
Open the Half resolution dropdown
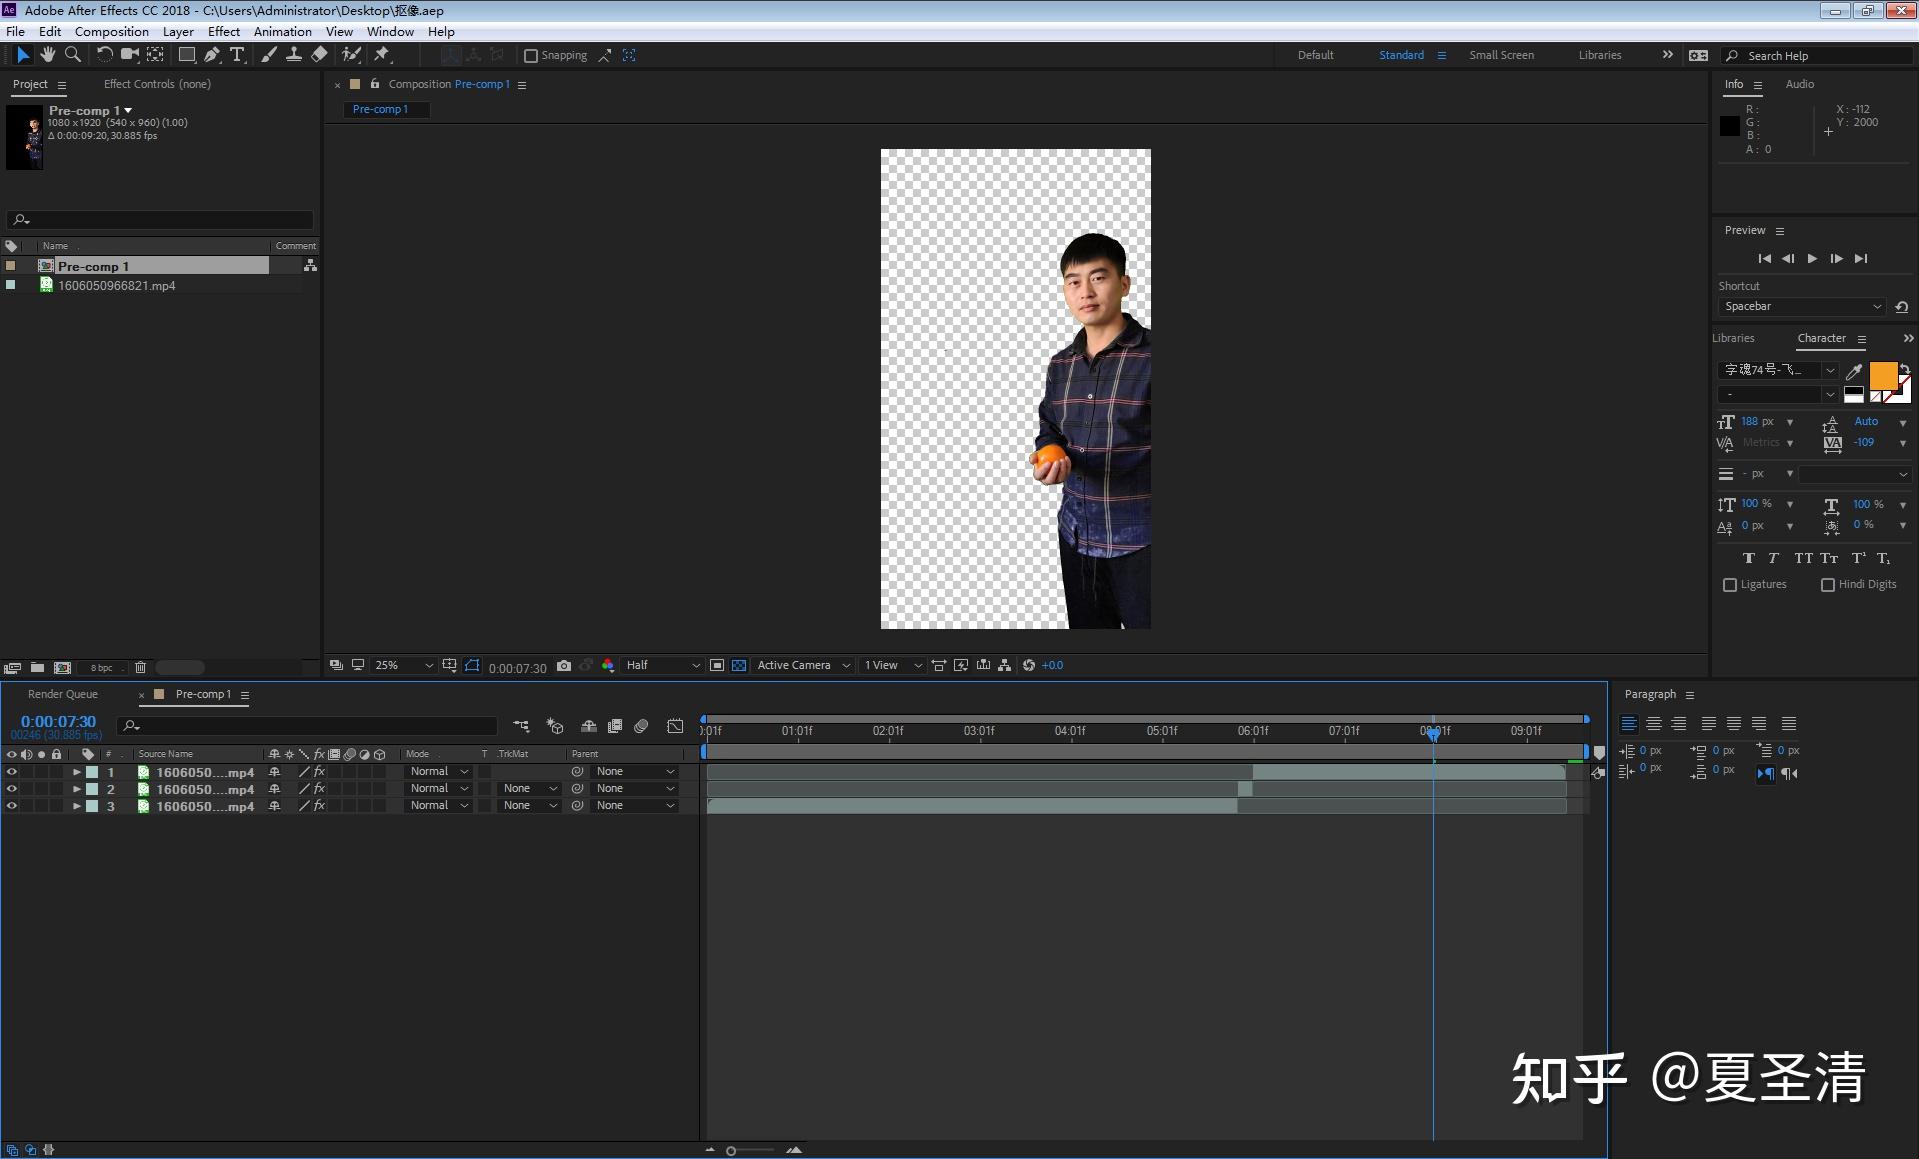pos(663,666)
